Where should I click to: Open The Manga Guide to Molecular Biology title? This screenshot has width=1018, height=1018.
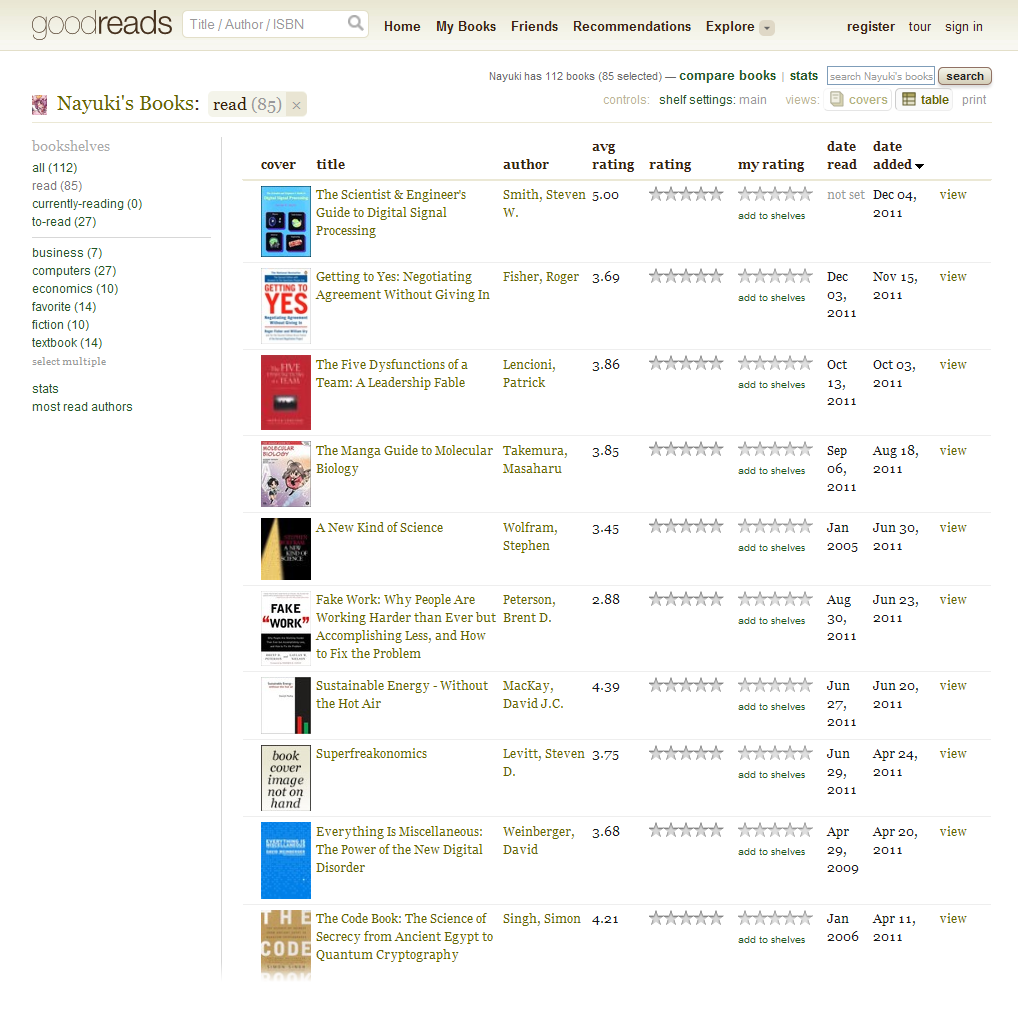point(404,459)
